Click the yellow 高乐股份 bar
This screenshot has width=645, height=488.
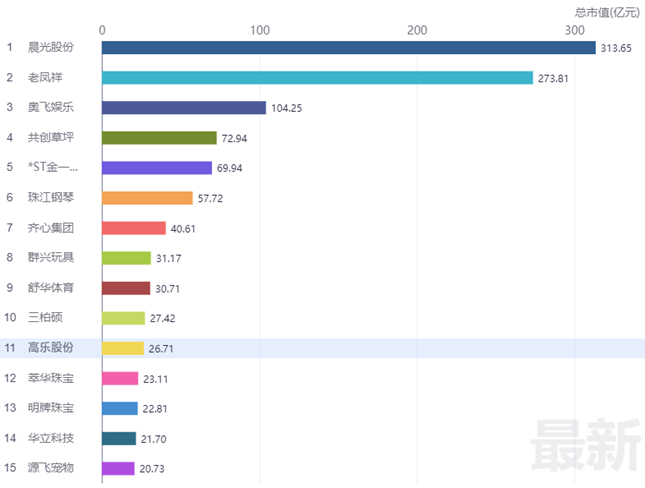[x=123, y=348]
